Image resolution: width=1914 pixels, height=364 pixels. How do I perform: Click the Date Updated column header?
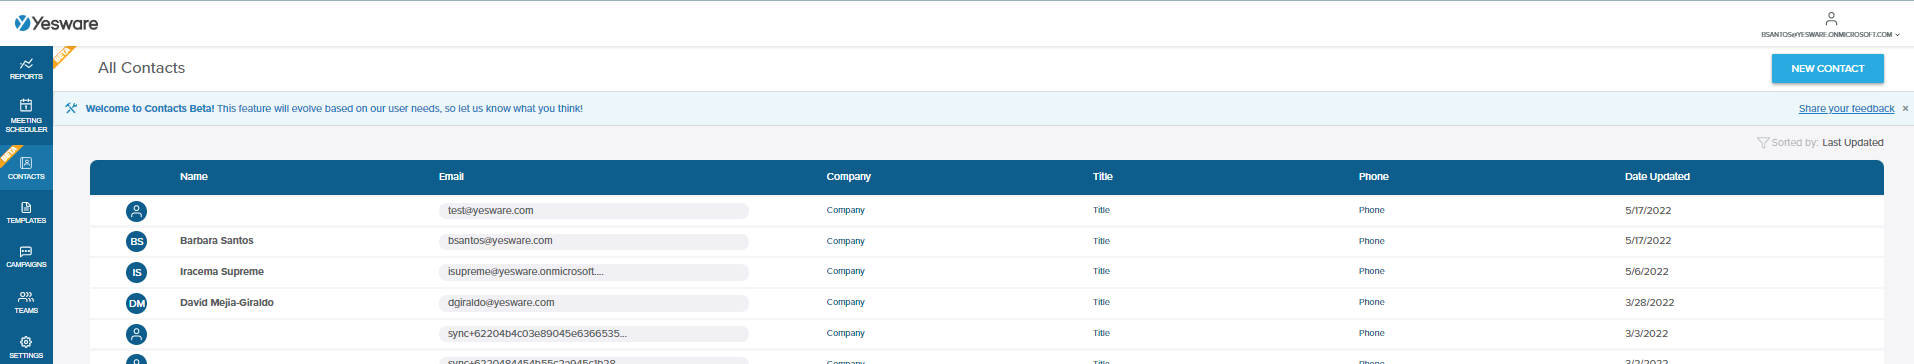(1657, 177)
